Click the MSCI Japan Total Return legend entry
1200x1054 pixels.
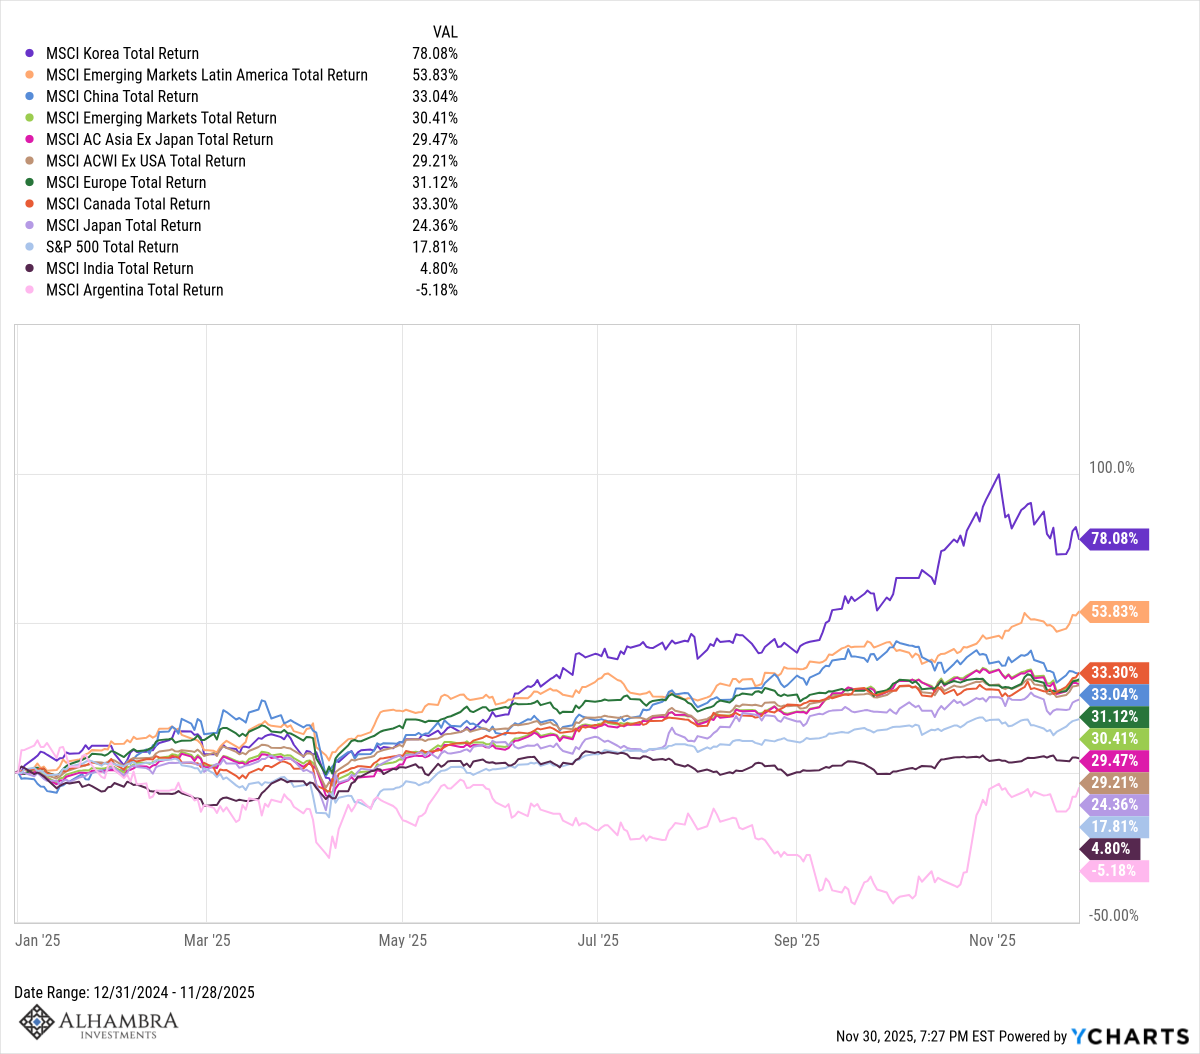click(x=123, y=225)
